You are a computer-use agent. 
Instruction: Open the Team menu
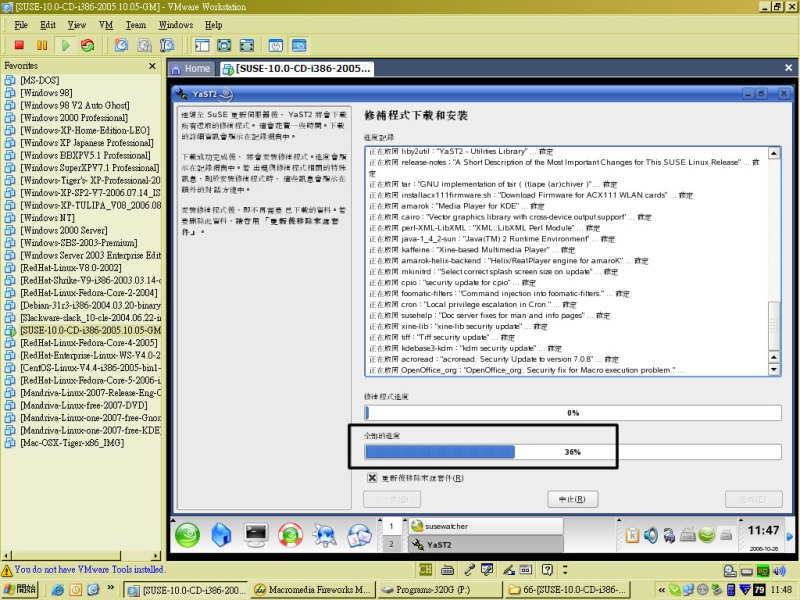pos(136,24)
